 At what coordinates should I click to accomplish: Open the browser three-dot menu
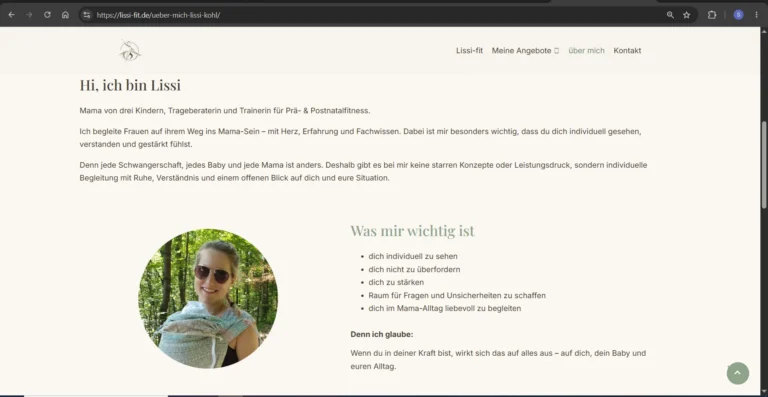756,15
